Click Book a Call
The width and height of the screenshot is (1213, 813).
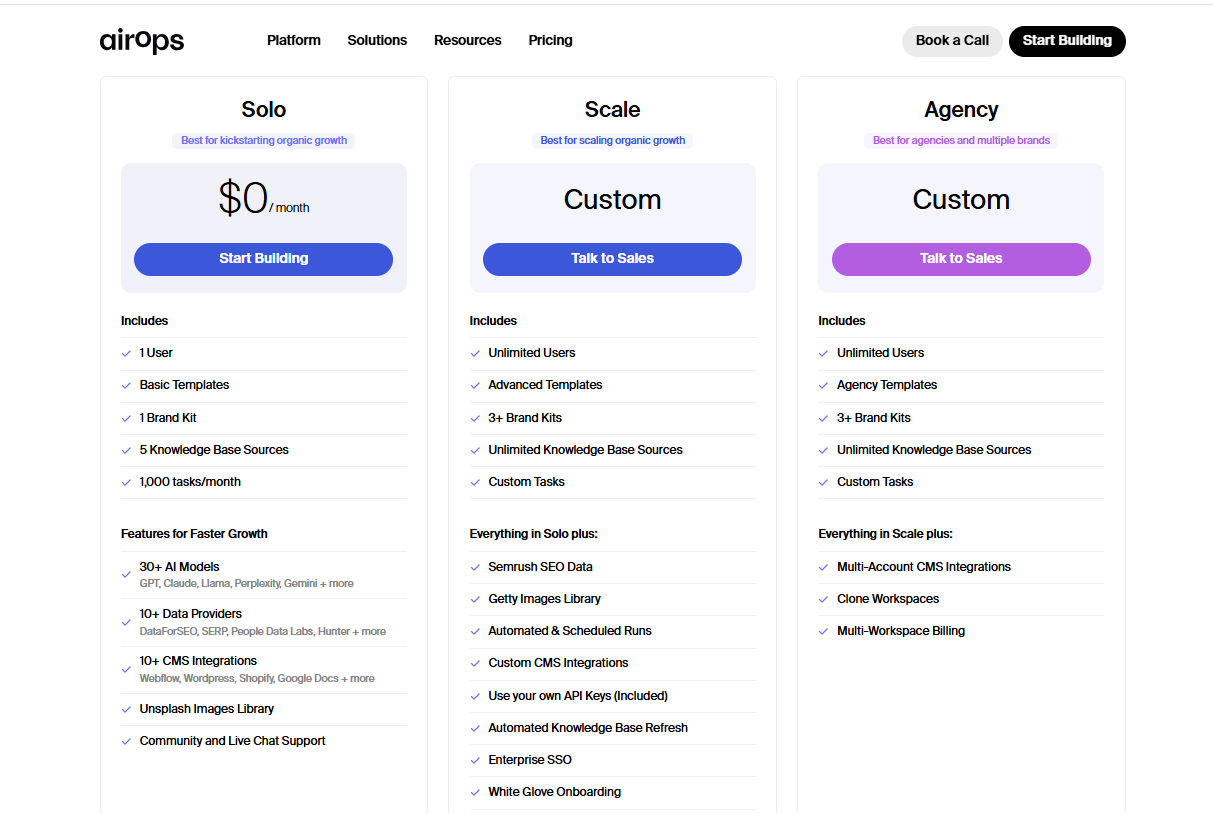pos(951,41)
